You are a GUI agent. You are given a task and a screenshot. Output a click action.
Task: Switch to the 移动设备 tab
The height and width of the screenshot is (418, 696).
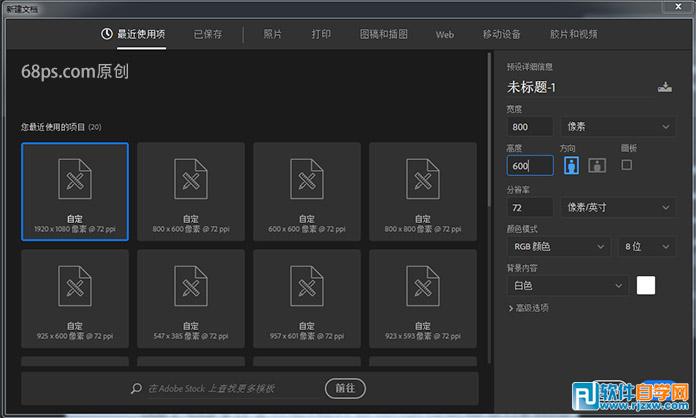[x=502, y=34]
